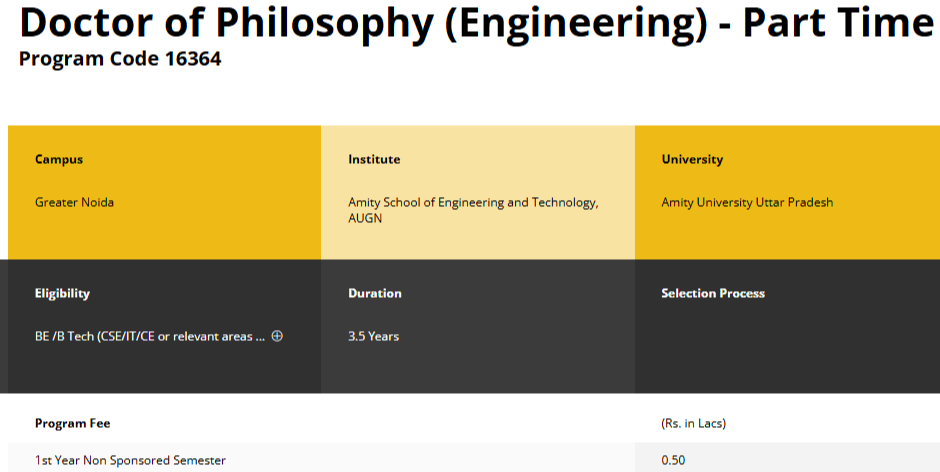This screenshot has width=940, height=472.
Task: Click the Institute heading
Action: 374,159
